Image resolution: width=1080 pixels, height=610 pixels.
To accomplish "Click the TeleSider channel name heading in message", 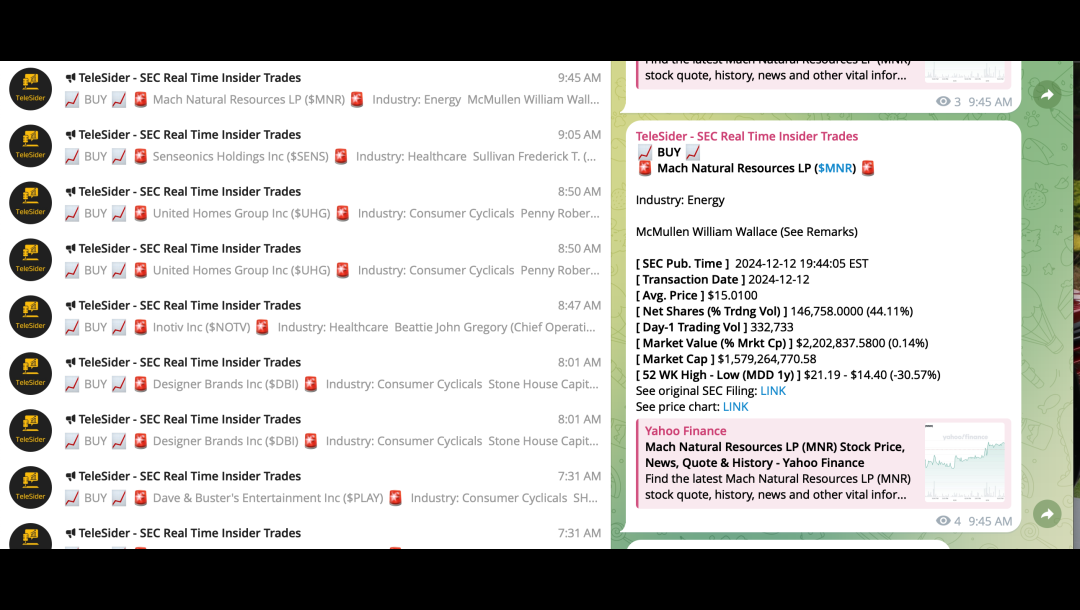I will click(747, 136).
